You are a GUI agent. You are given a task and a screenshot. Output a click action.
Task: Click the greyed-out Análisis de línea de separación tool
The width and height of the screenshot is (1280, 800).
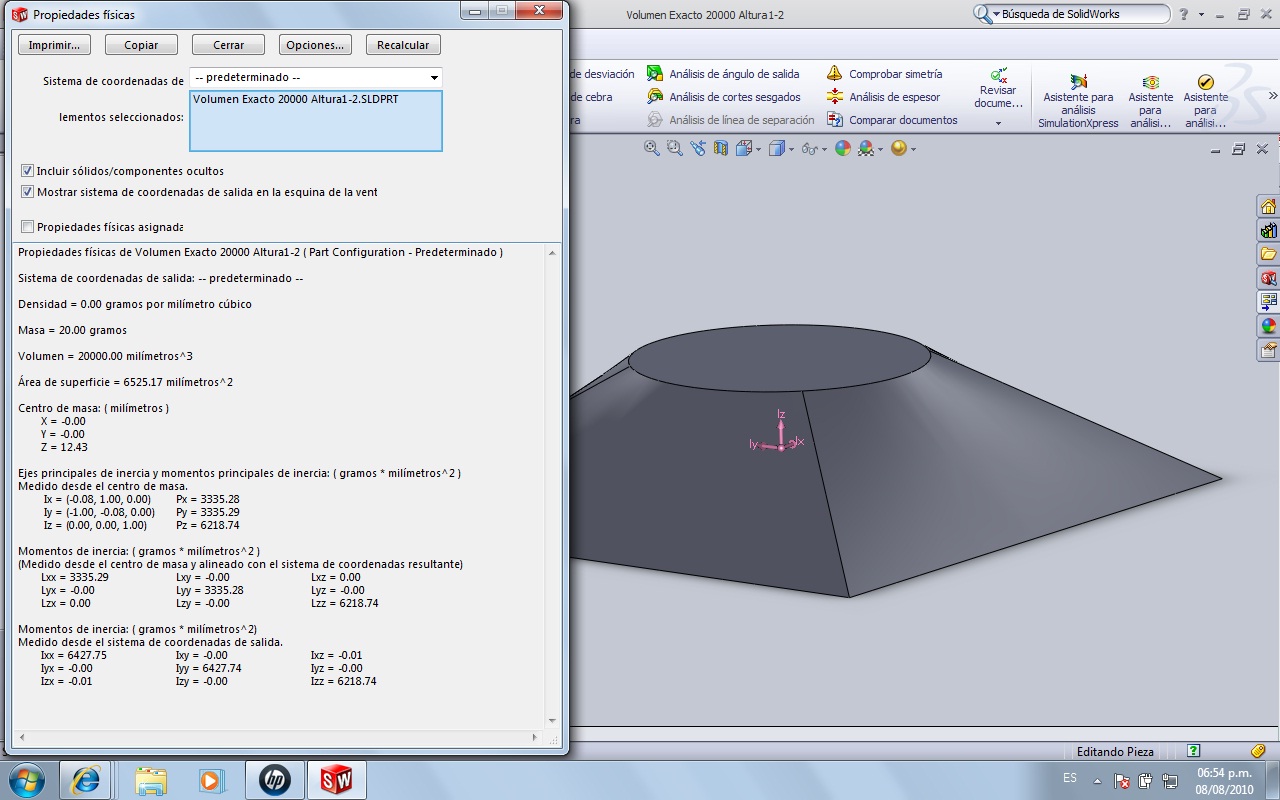tap(730, 120)
